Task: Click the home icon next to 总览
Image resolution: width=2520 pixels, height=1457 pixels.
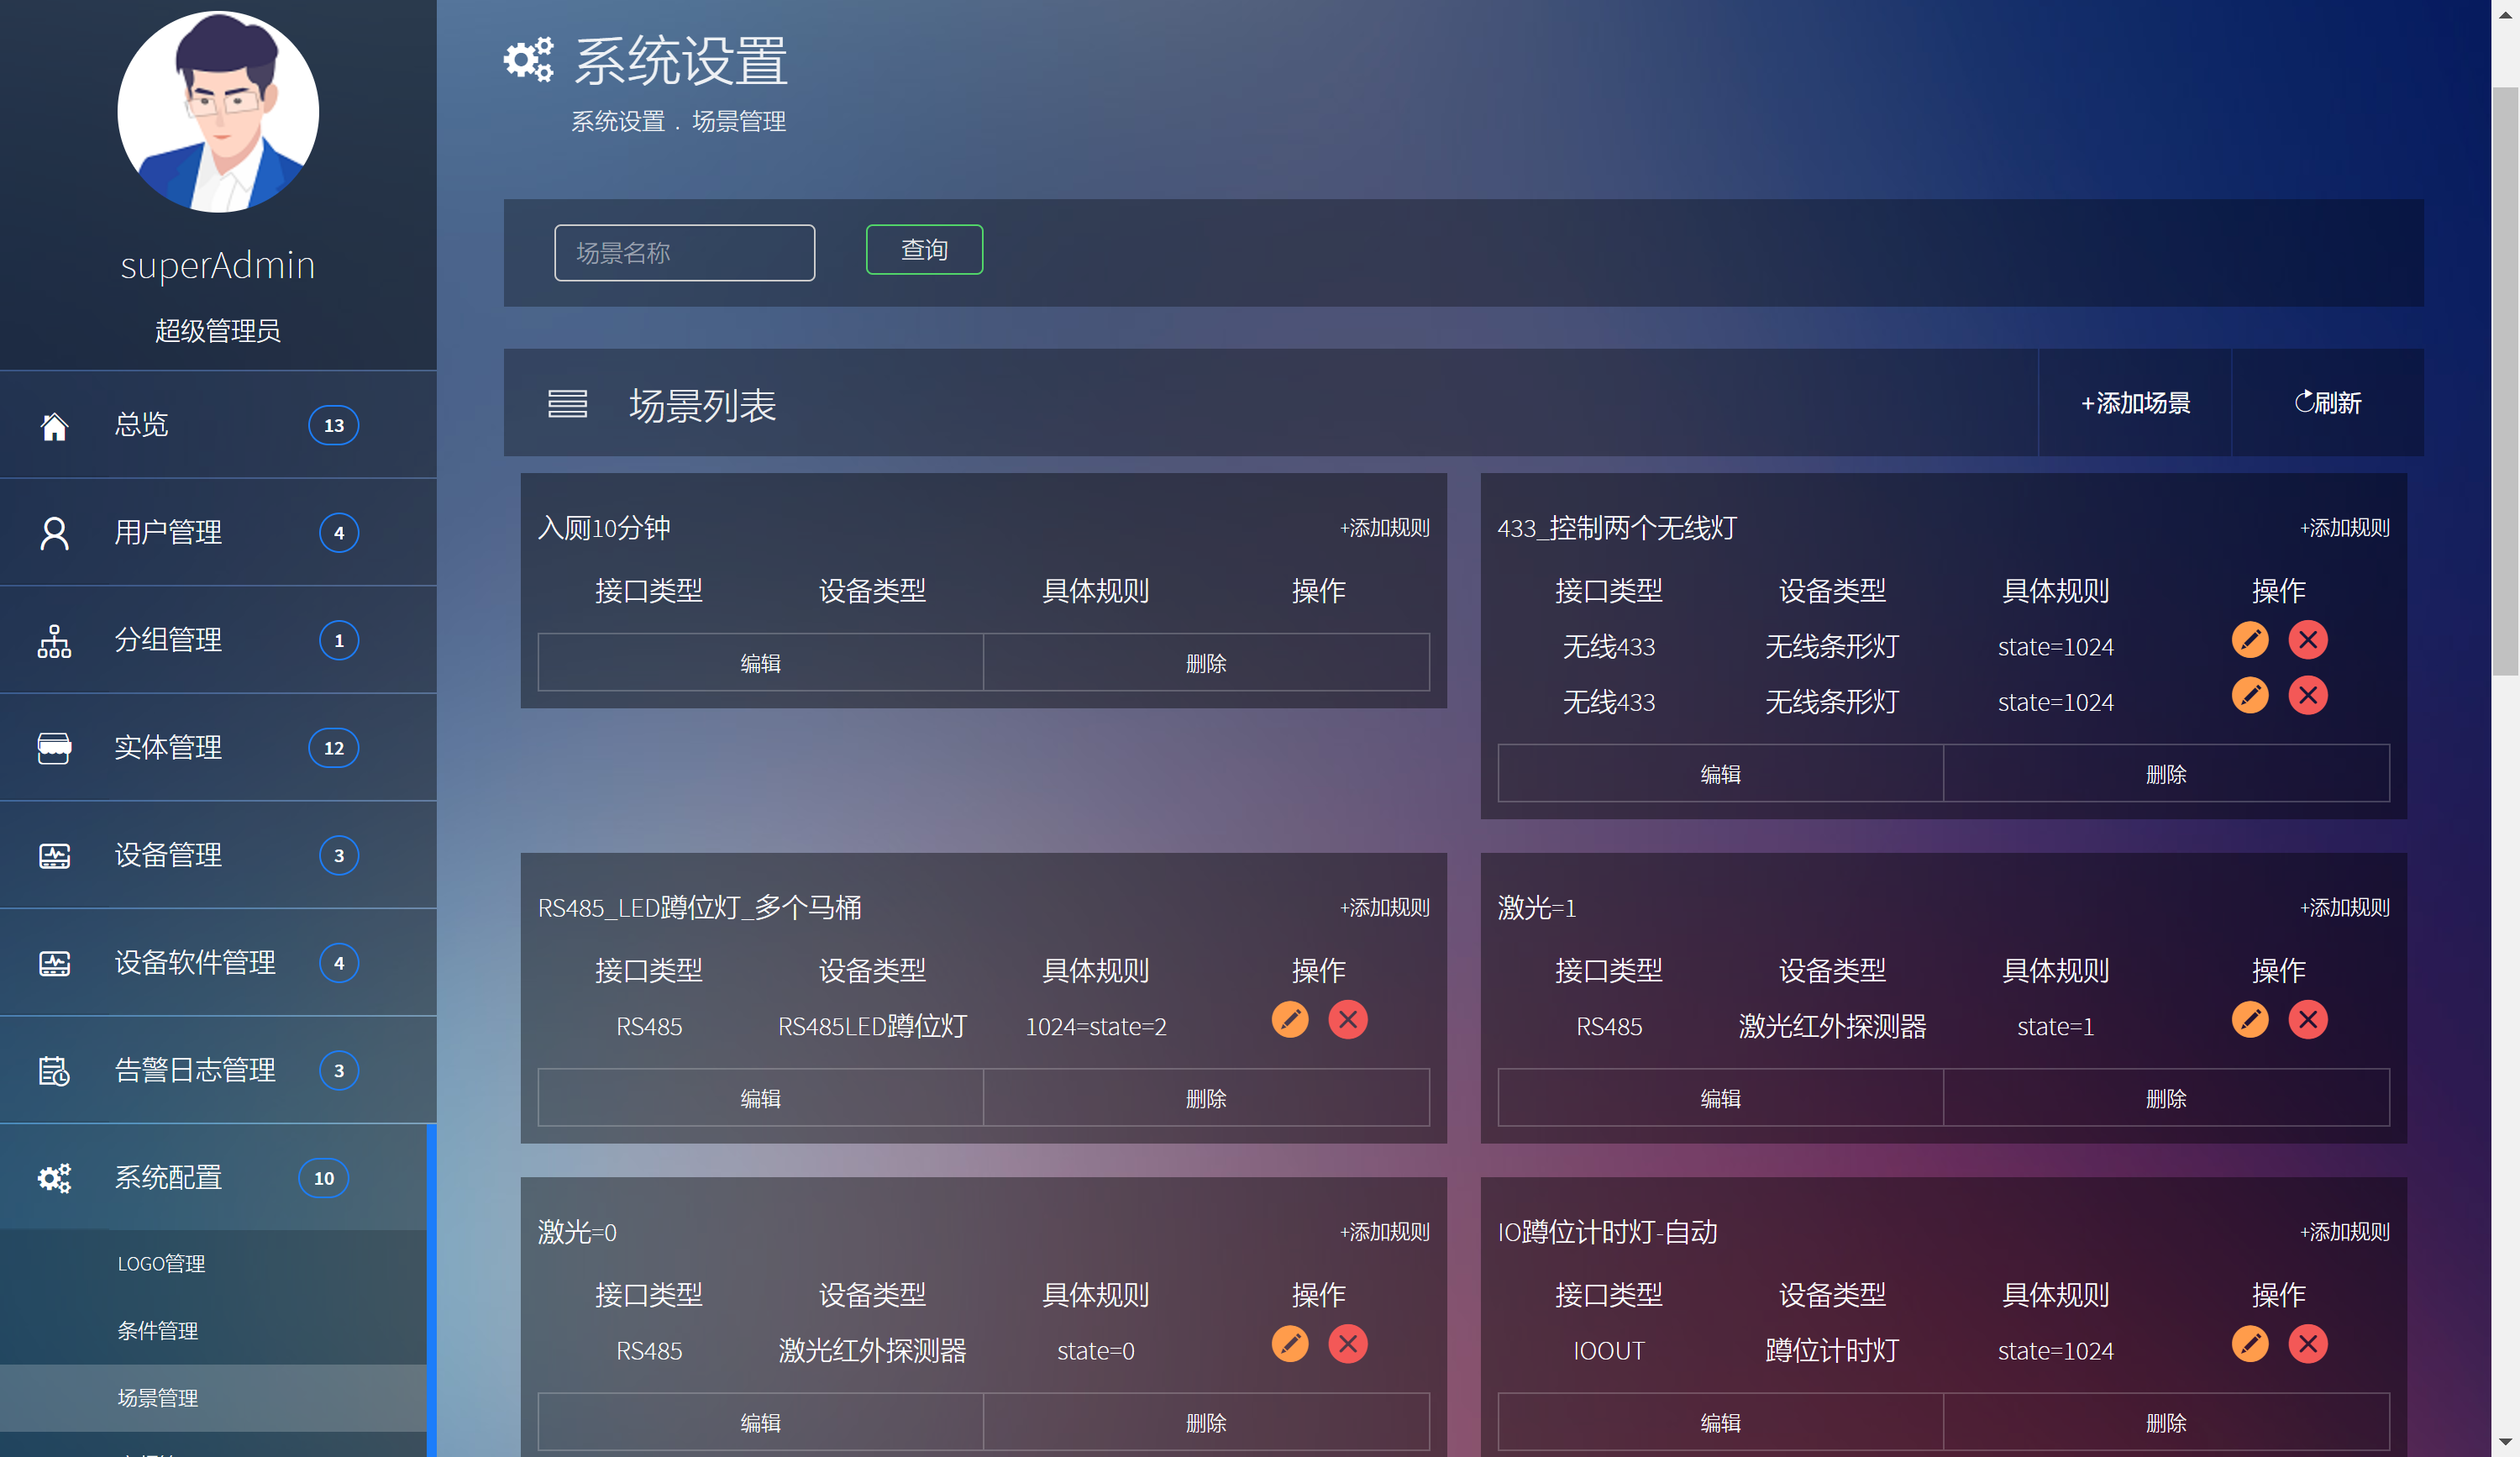Action: (54, 426)
